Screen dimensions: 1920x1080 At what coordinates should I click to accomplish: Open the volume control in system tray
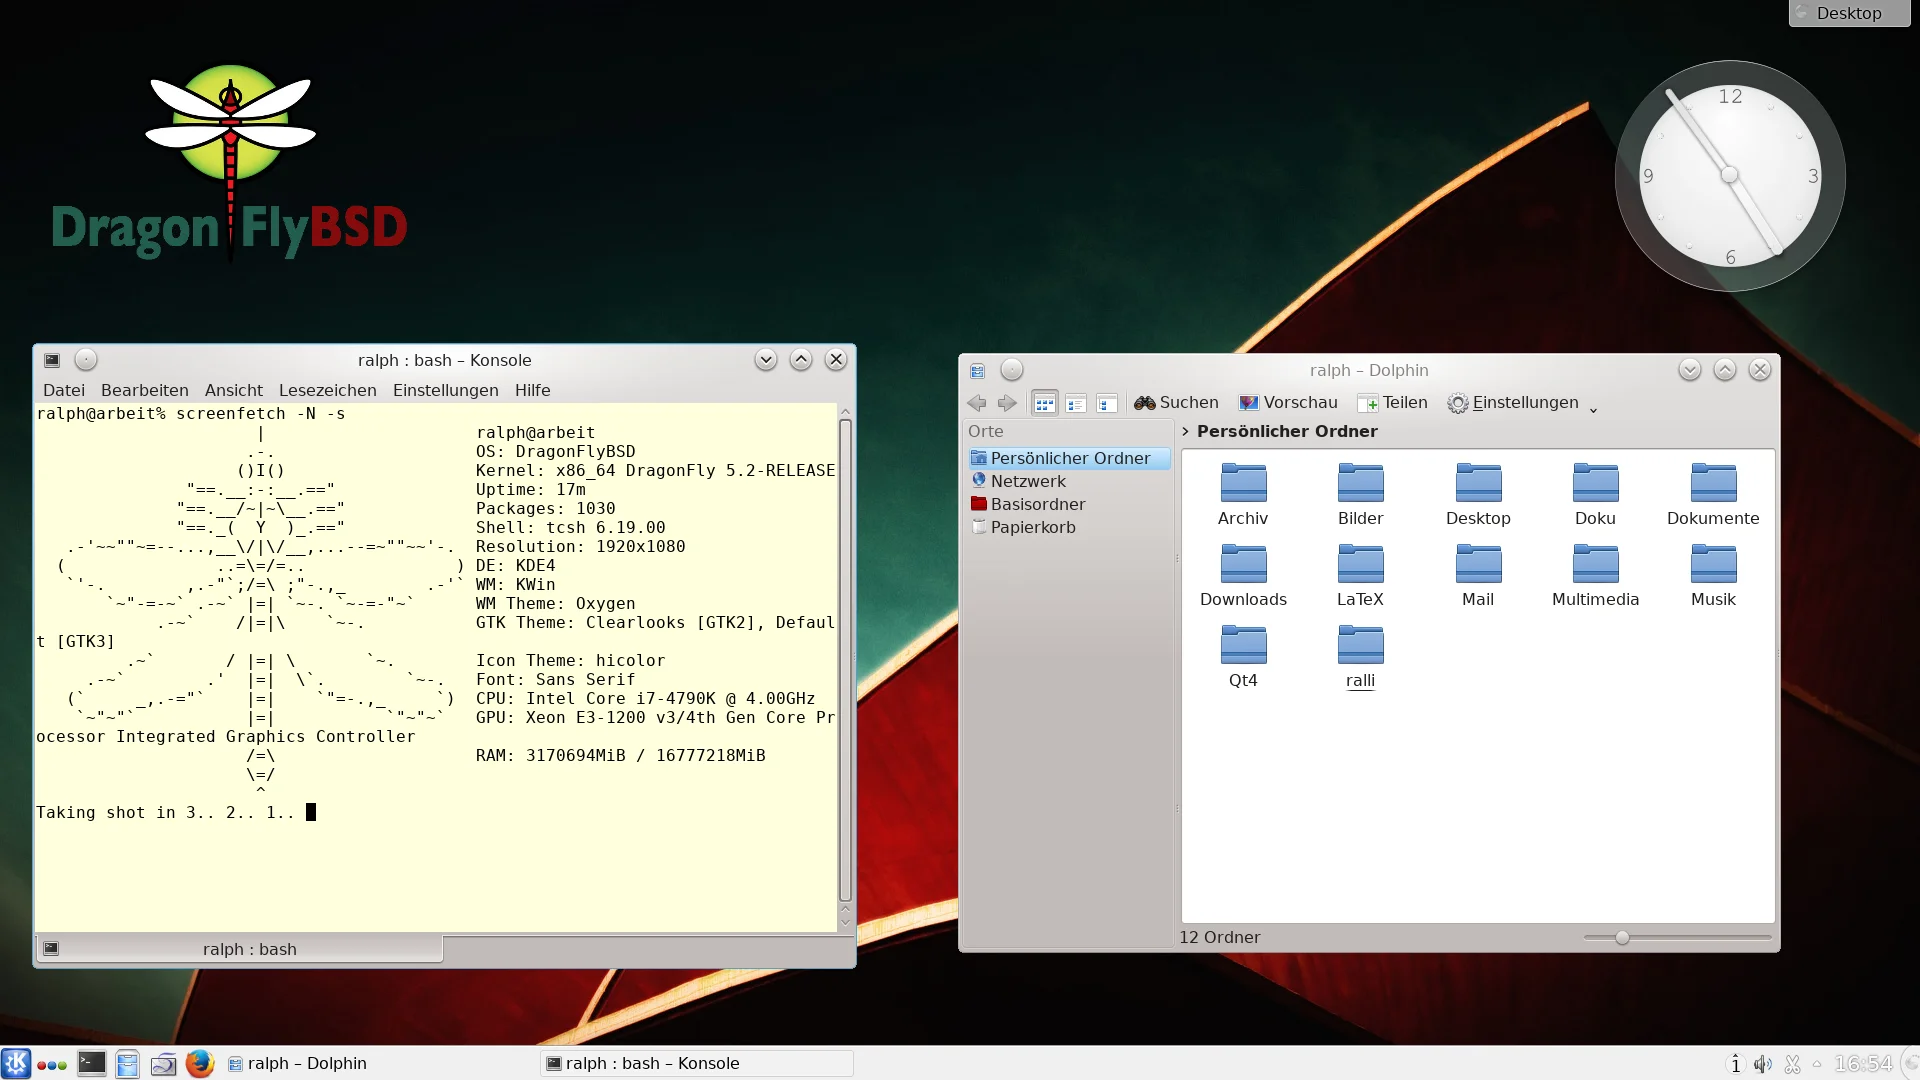[x=1763, y=1064]
